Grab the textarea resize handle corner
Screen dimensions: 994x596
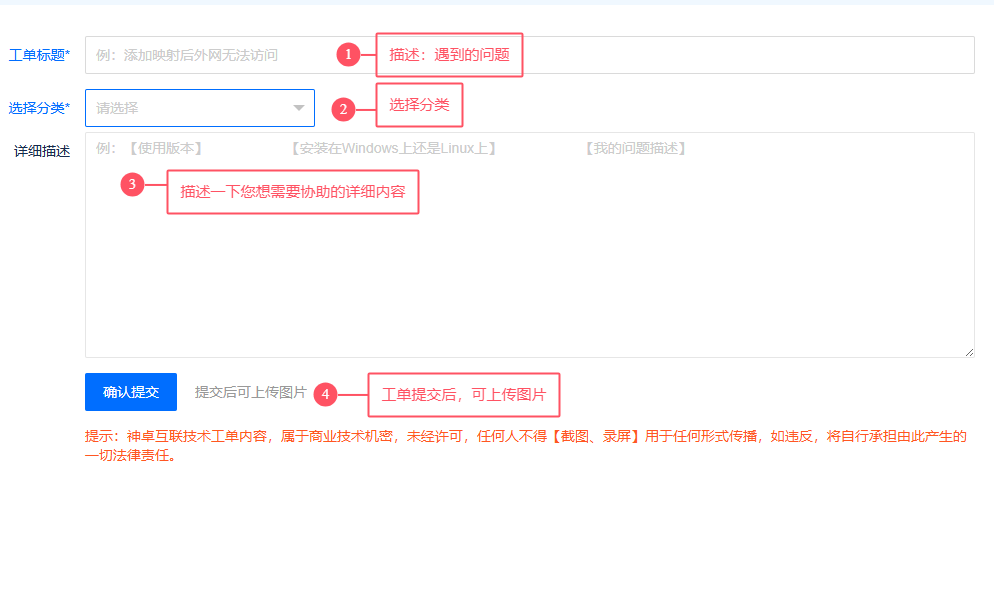click(969, 352)
